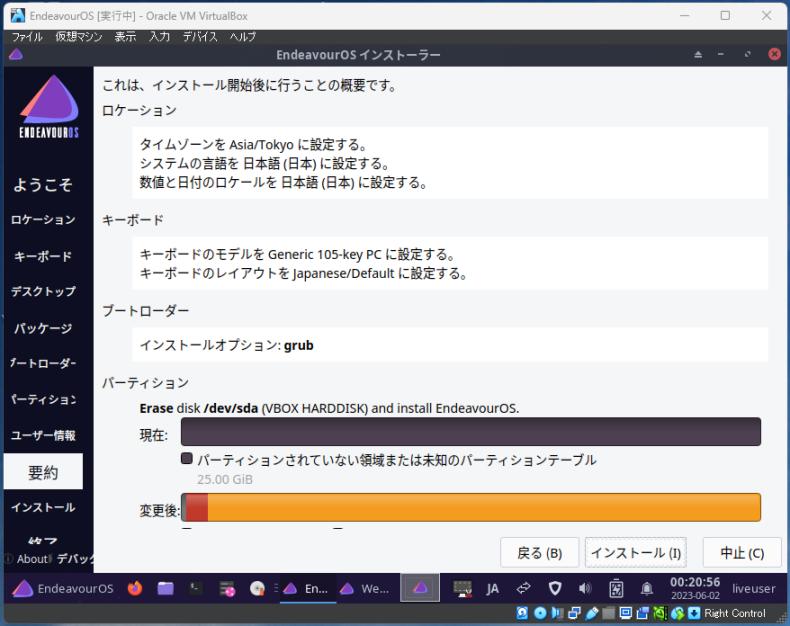Select the ようこそ step in sidebar
Viewport: 790px width, 626px height.
43,184
